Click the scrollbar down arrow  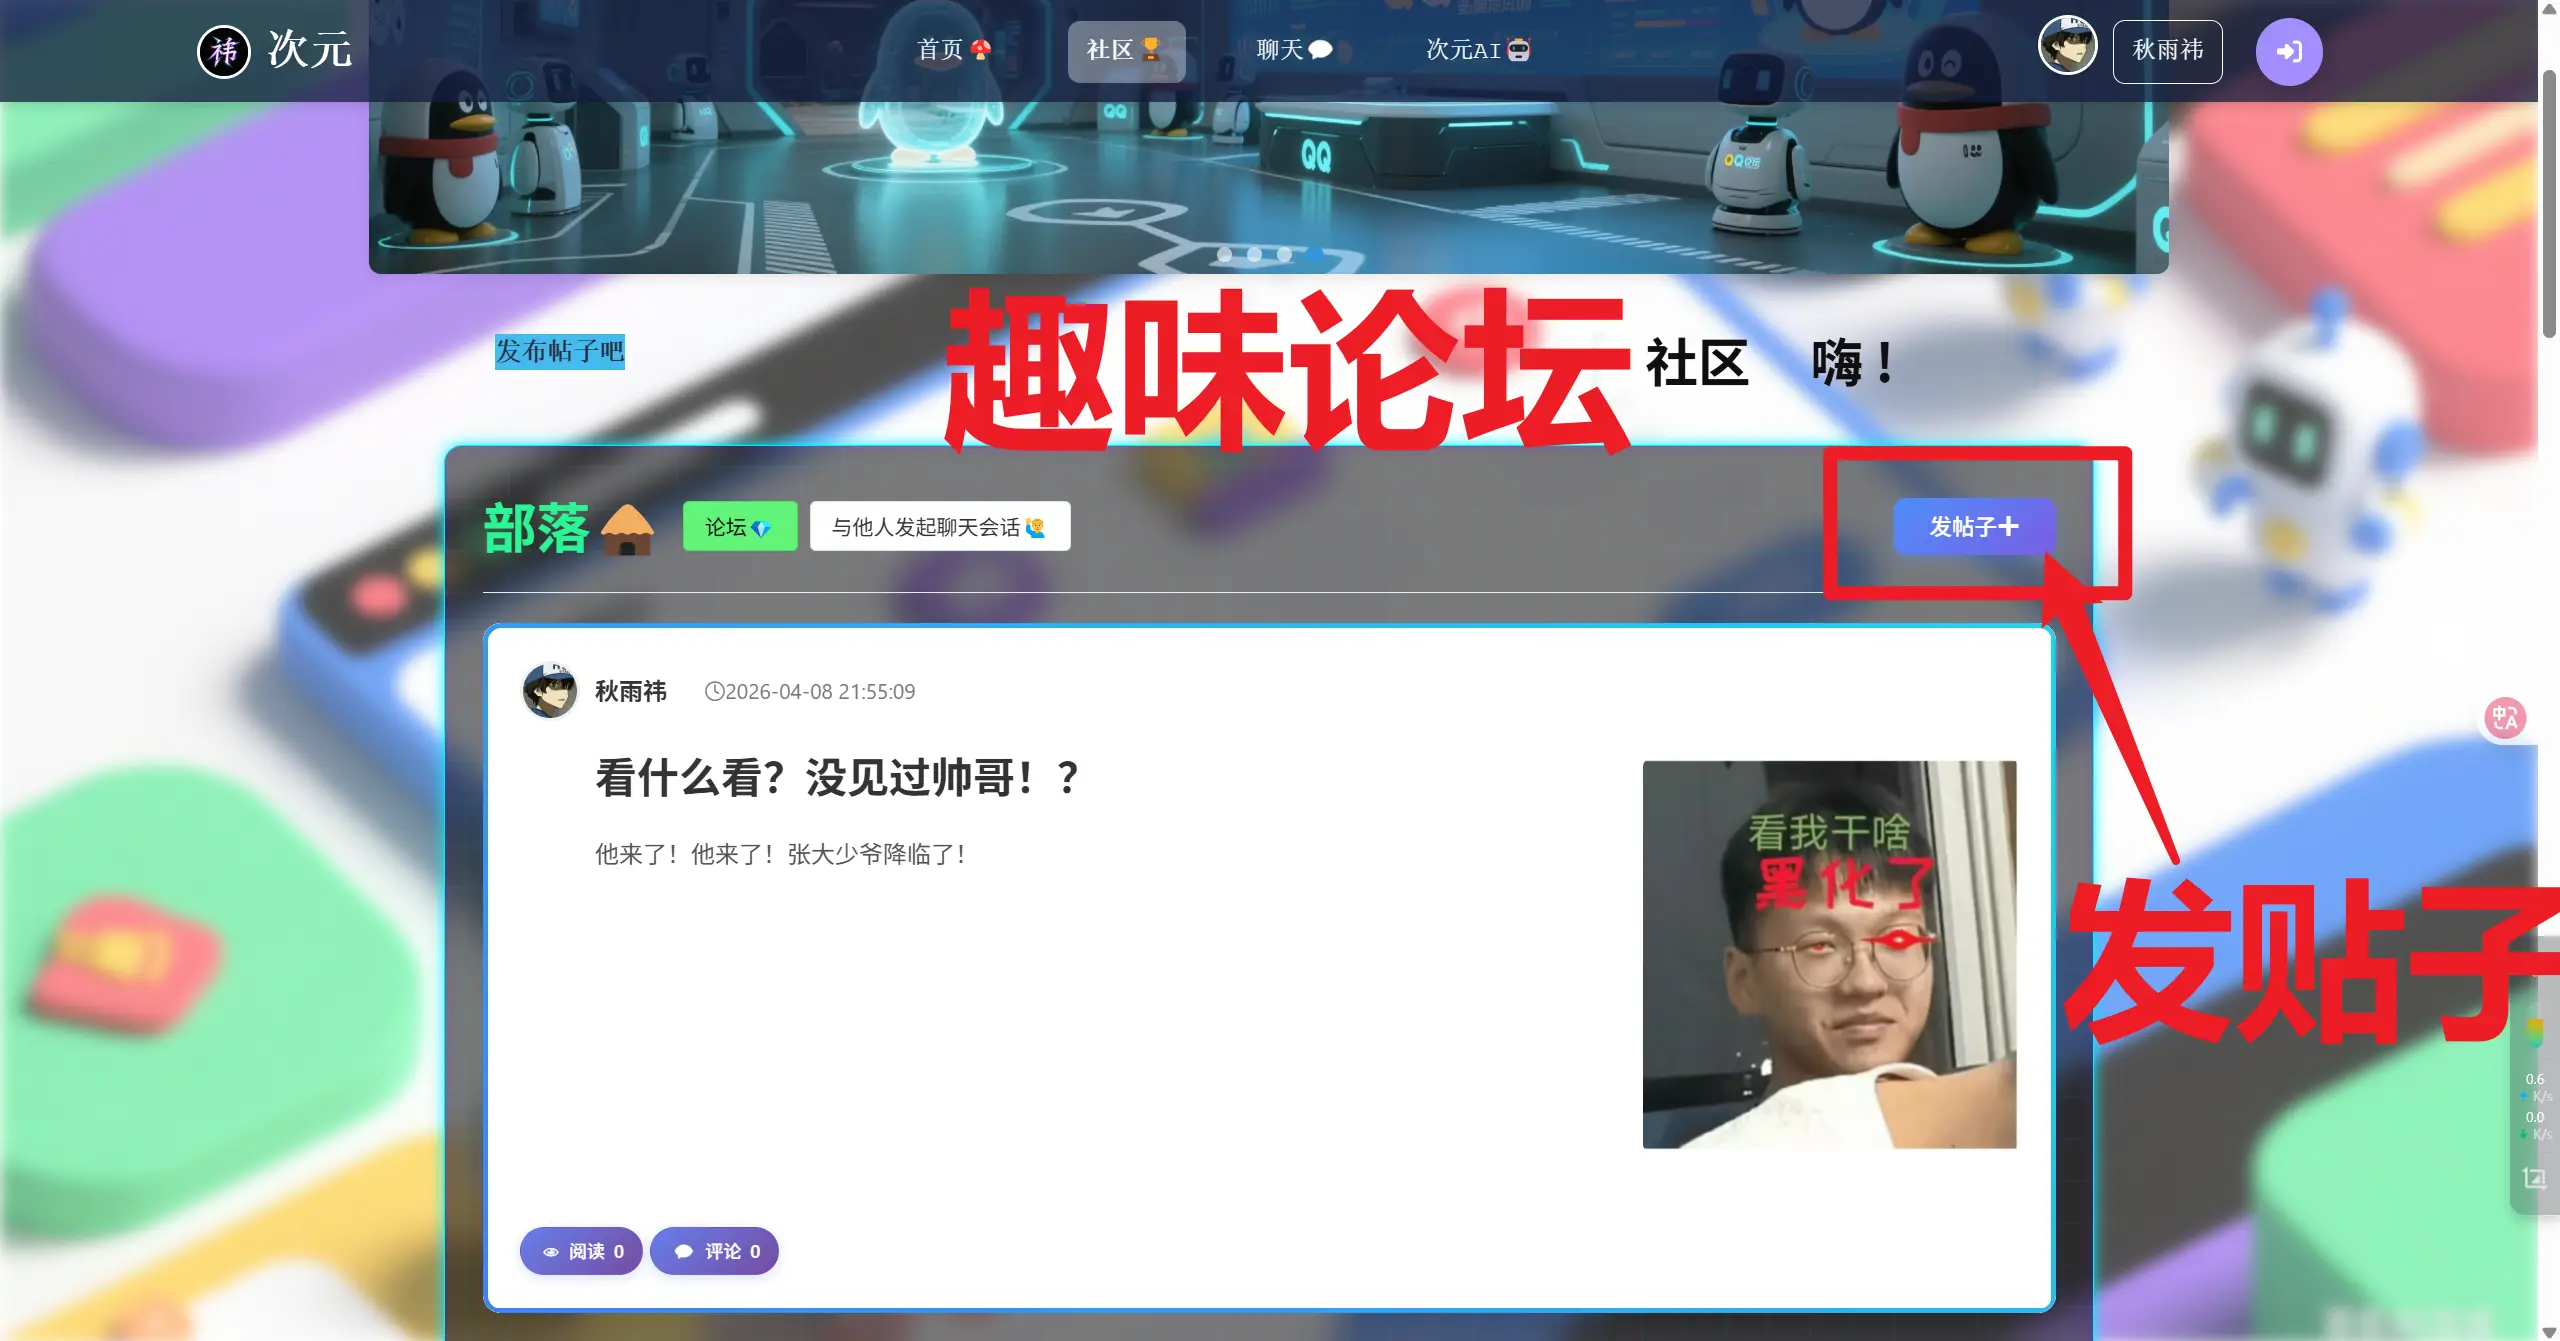(2549, 1331)
